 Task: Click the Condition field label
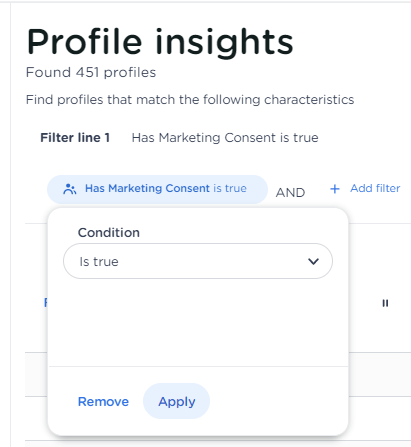tap(109, 233)
